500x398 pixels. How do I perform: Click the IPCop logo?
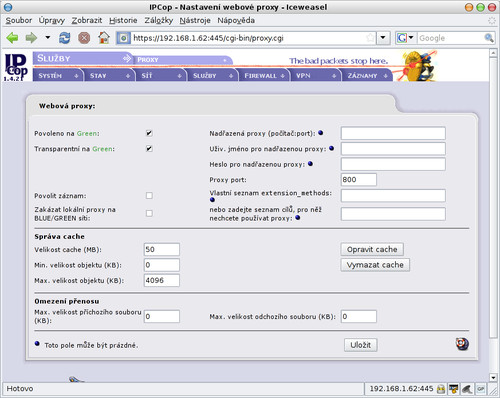(x=16, y=68)
